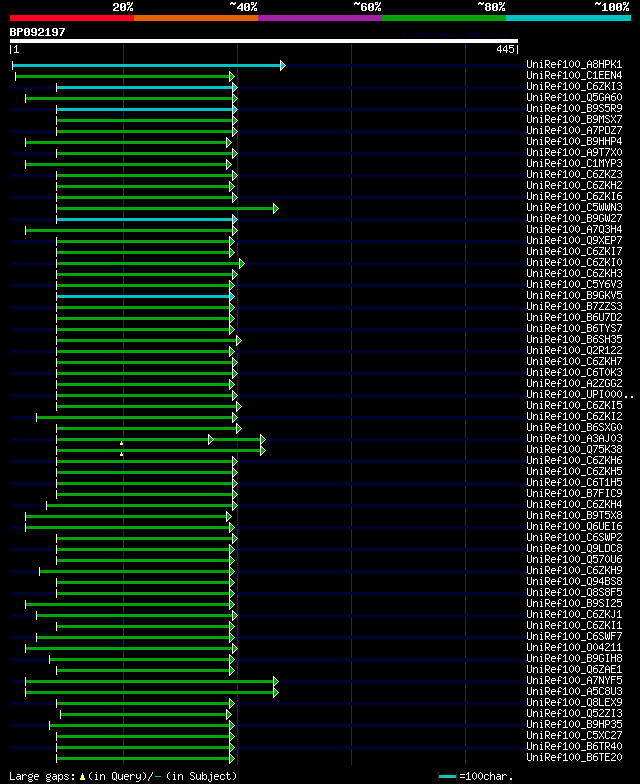Click the UniRef100_B6SXG0 label
This screenshot has height=784, width=640.
click(574, 428)
